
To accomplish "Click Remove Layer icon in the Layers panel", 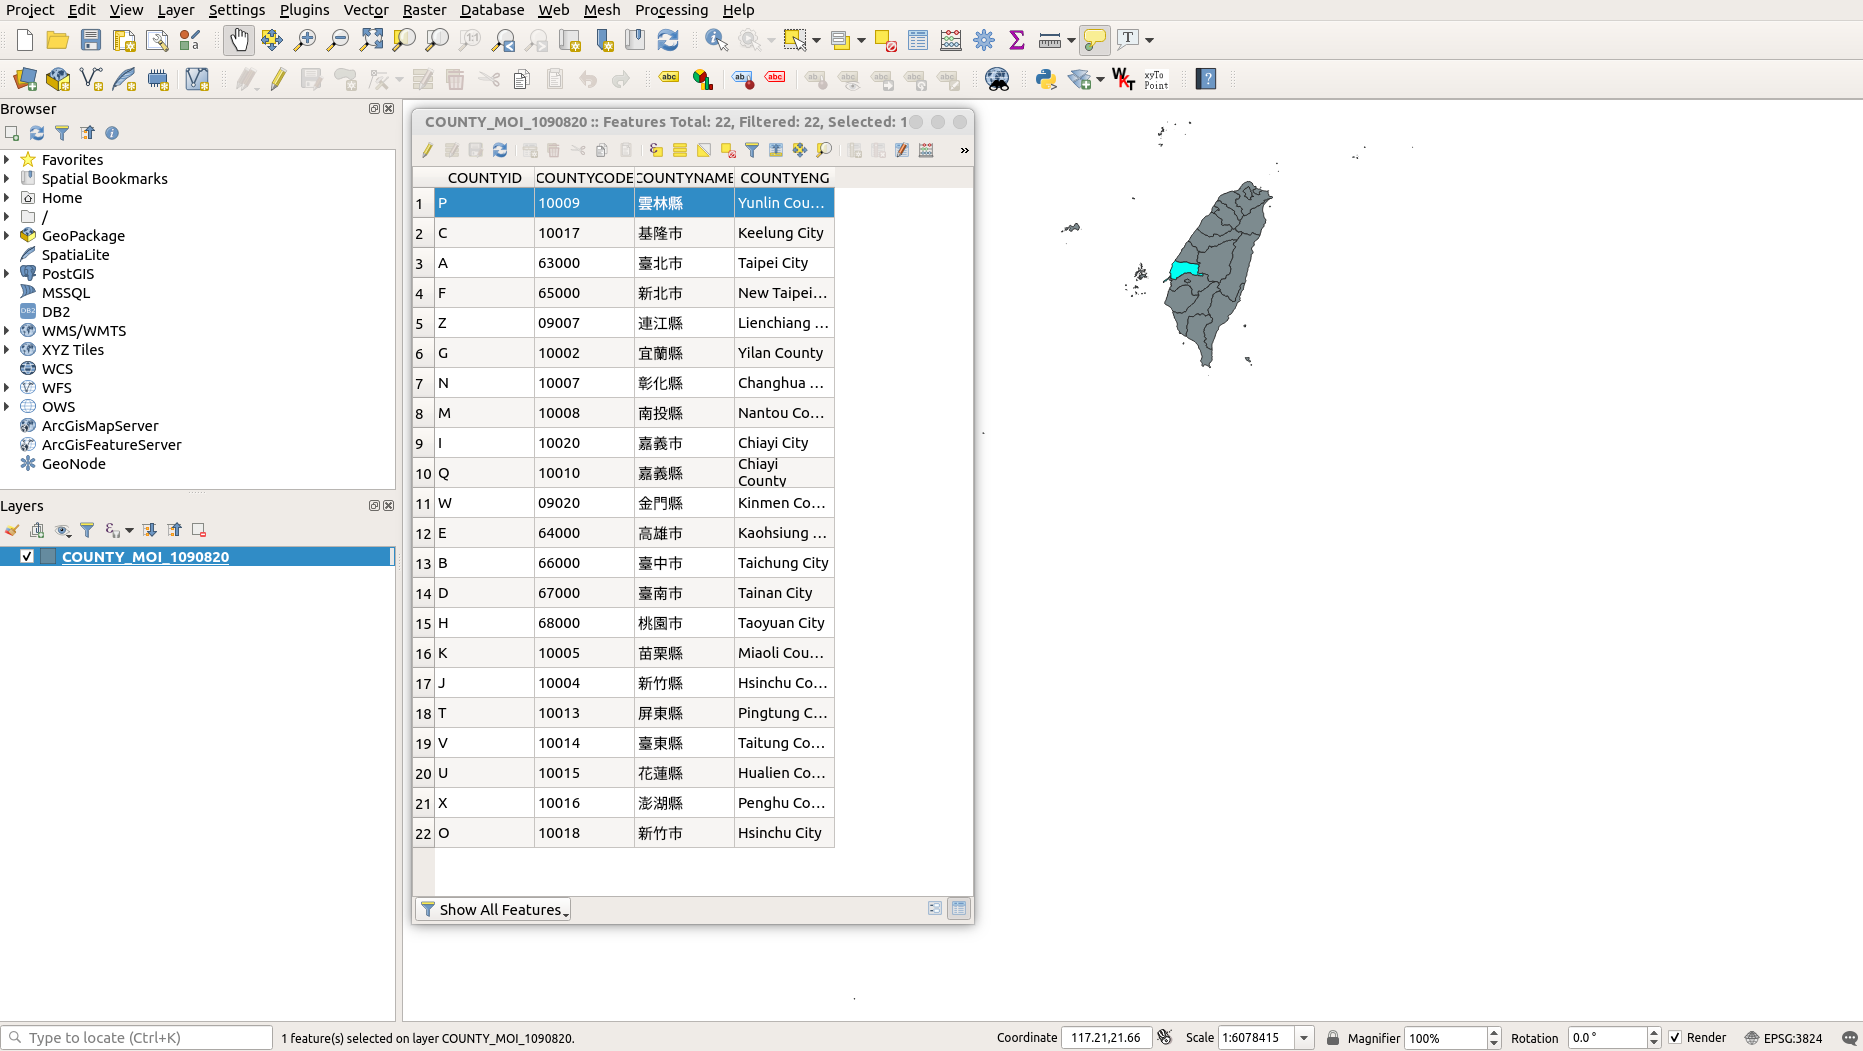I will coord(199,530).
